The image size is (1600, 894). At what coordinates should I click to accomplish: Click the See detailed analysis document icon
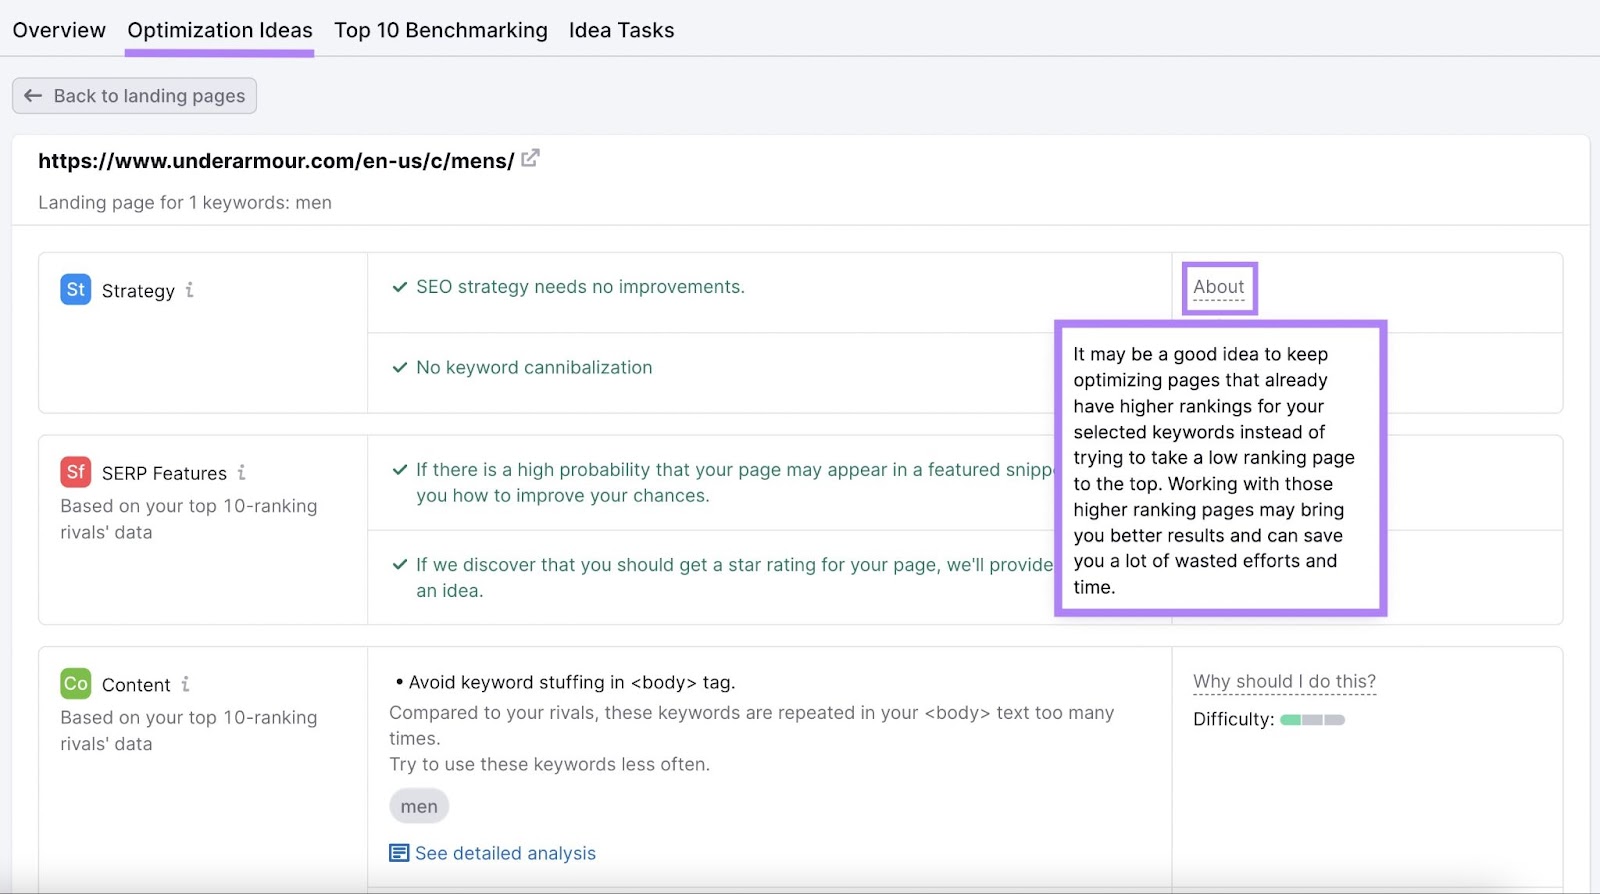[x=399, y=853]
